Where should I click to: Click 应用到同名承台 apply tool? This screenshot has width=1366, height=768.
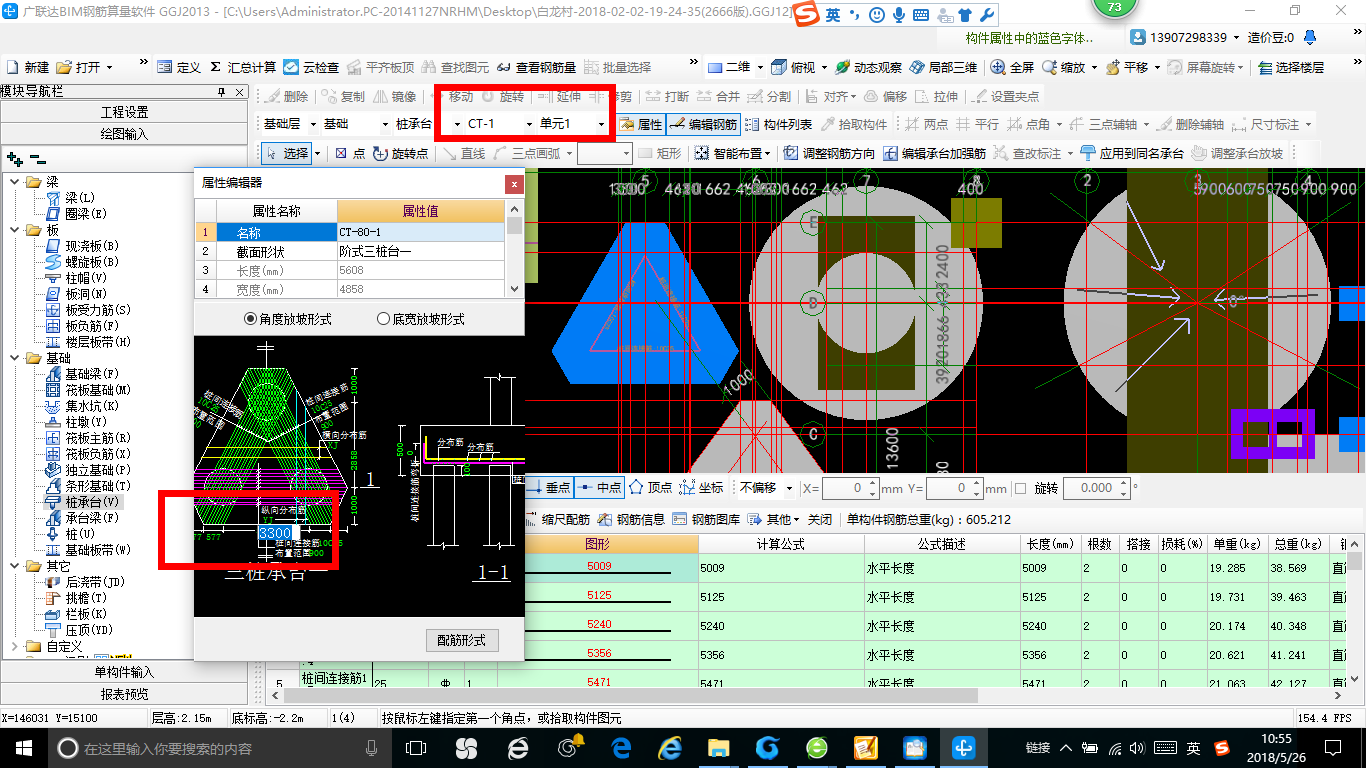[1132, 153]
